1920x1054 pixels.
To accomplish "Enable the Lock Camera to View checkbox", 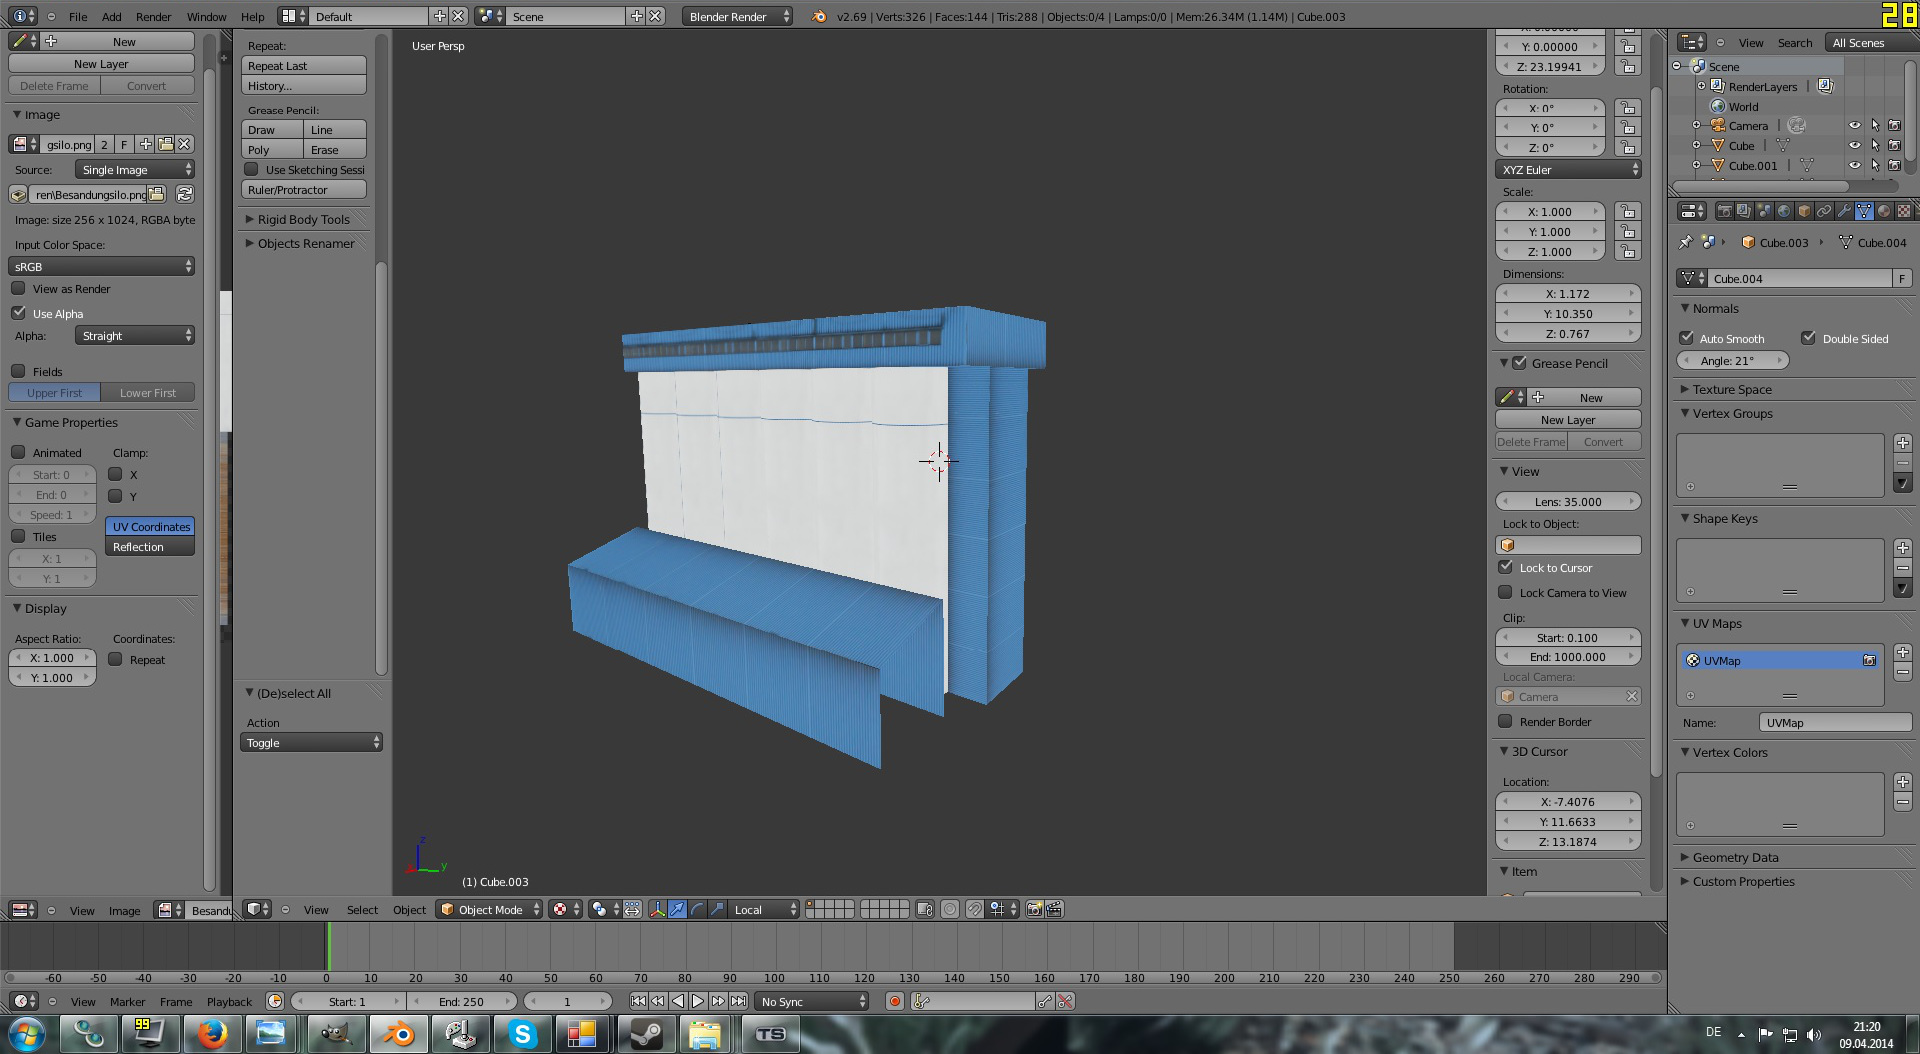I will click(x=1505, y=592).
